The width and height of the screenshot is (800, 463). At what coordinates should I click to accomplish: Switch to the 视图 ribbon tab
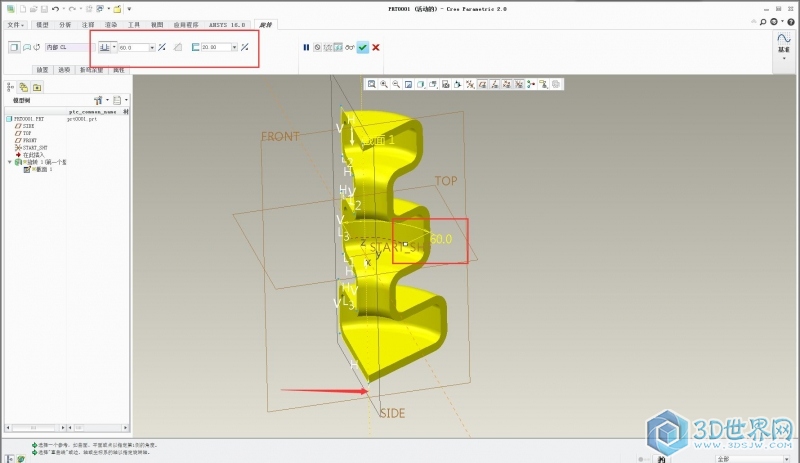pos(157,25)
